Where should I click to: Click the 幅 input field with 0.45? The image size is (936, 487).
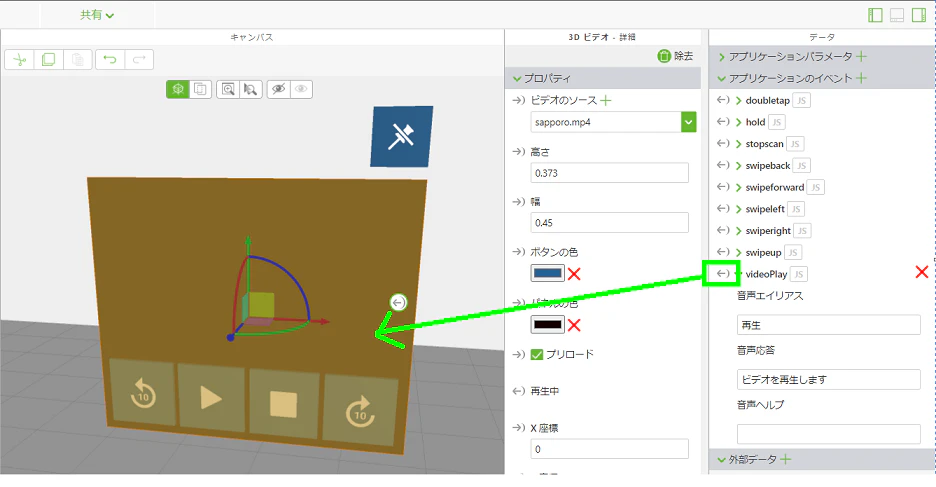[609, 223]
